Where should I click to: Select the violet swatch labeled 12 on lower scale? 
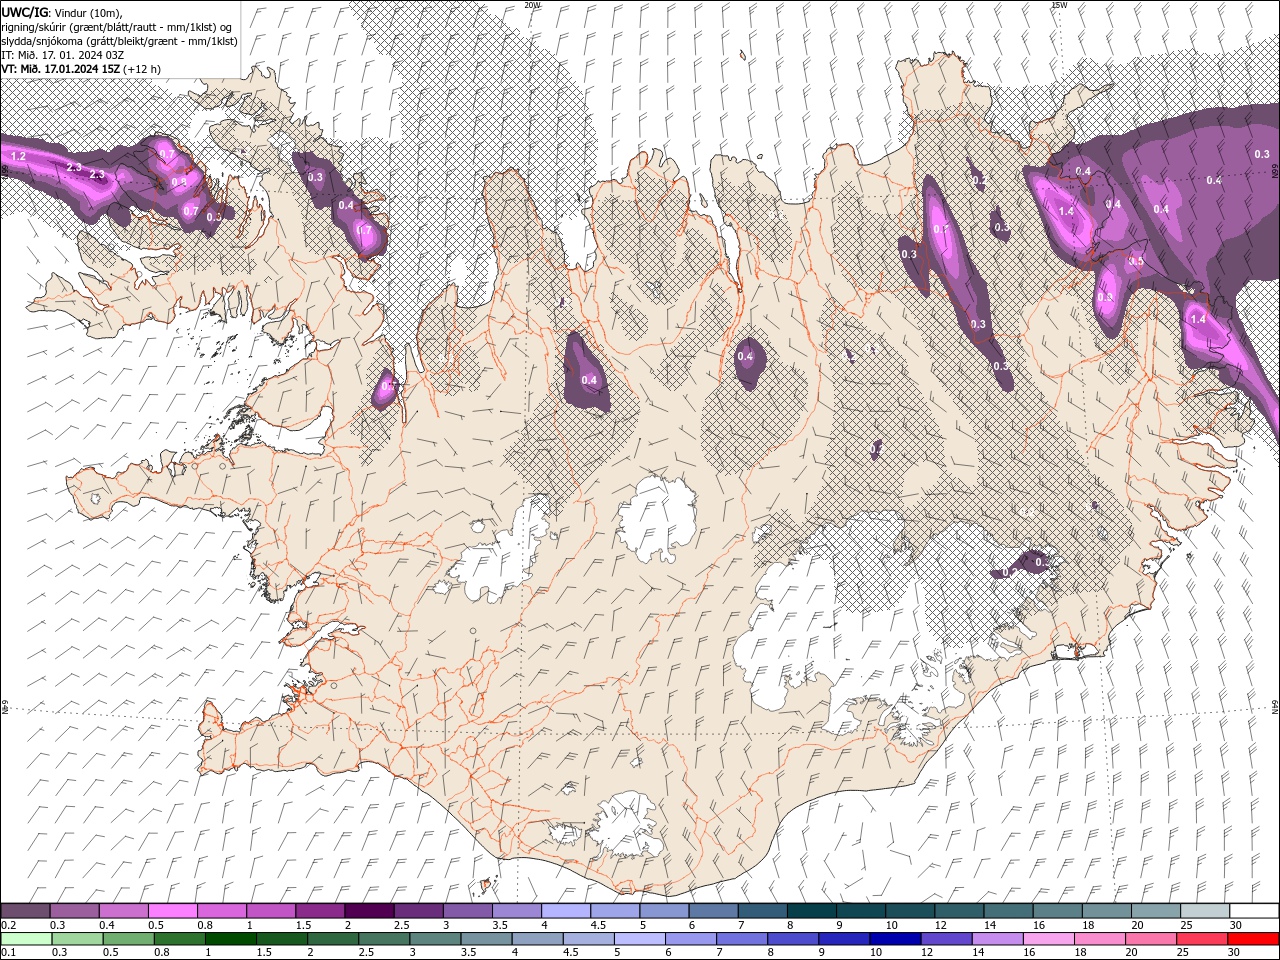coord(946,939)
